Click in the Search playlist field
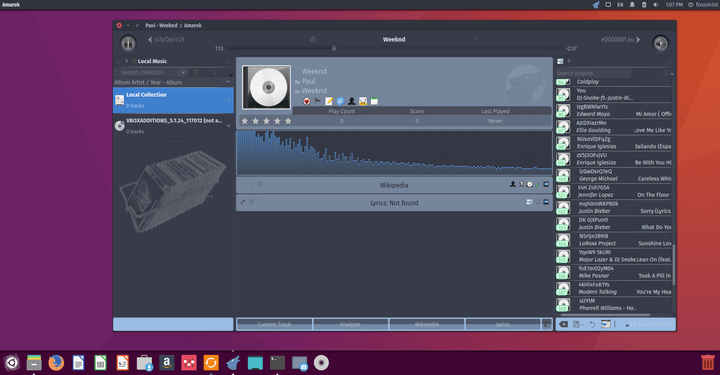Screen dimensions: 720x375 [593, 73]
